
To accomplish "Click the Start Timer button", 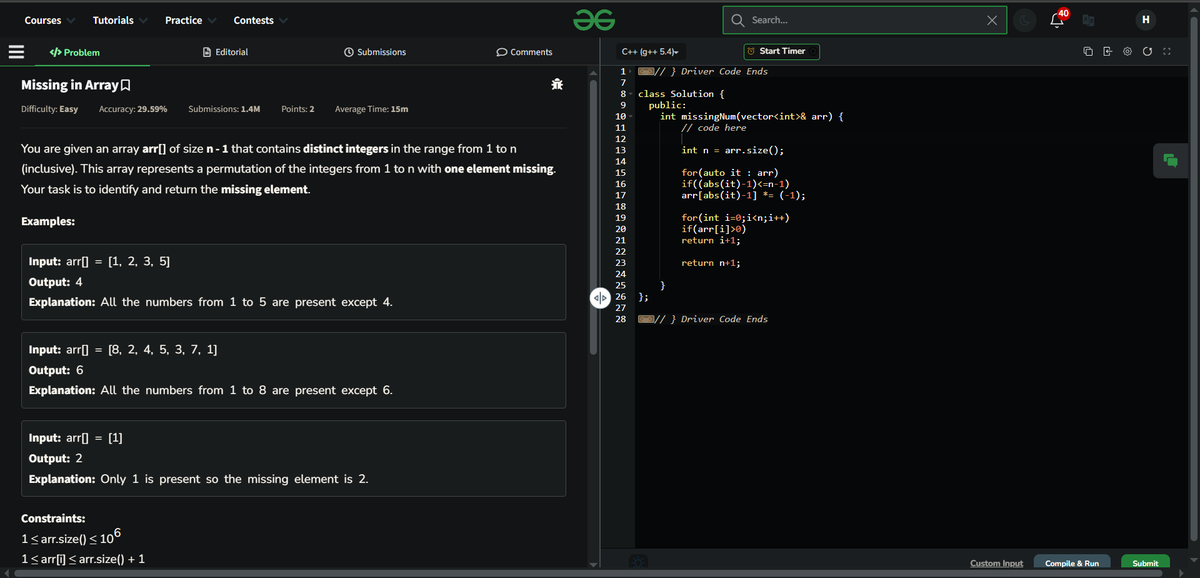I will point(780,51).
